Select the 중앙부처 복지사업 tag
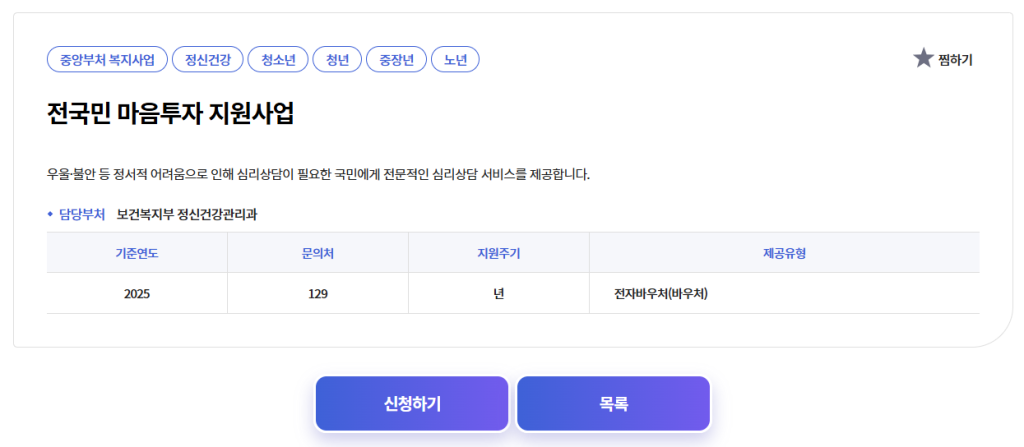 [x=107, y=60]
